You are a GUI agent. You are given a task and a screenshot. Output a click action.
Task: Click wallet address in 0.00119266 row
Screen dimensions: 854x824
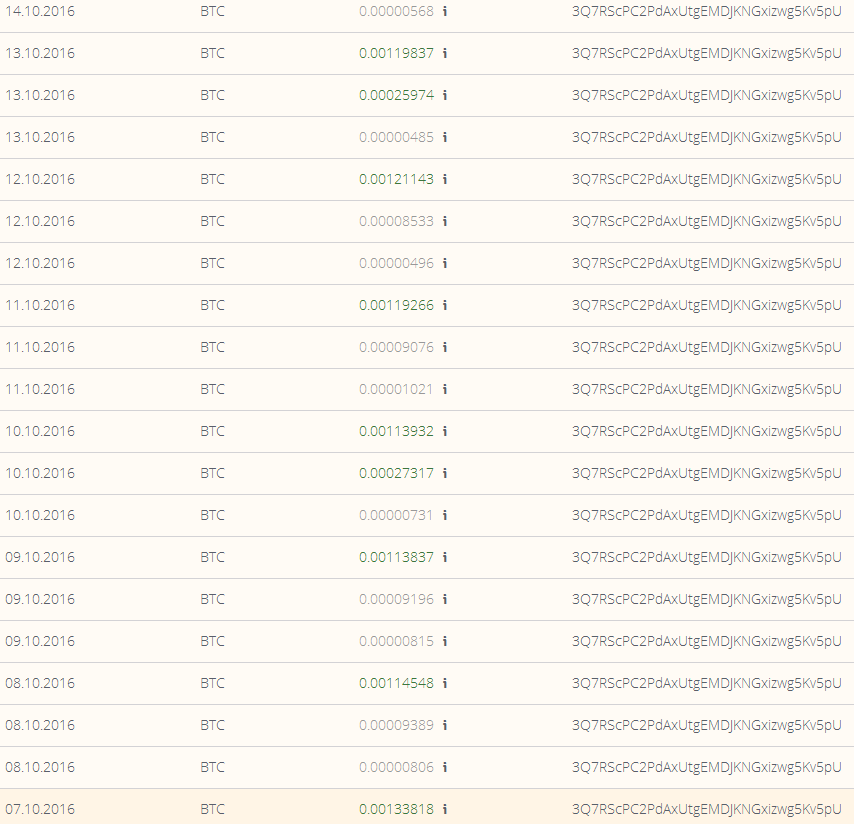coord(706,305)
